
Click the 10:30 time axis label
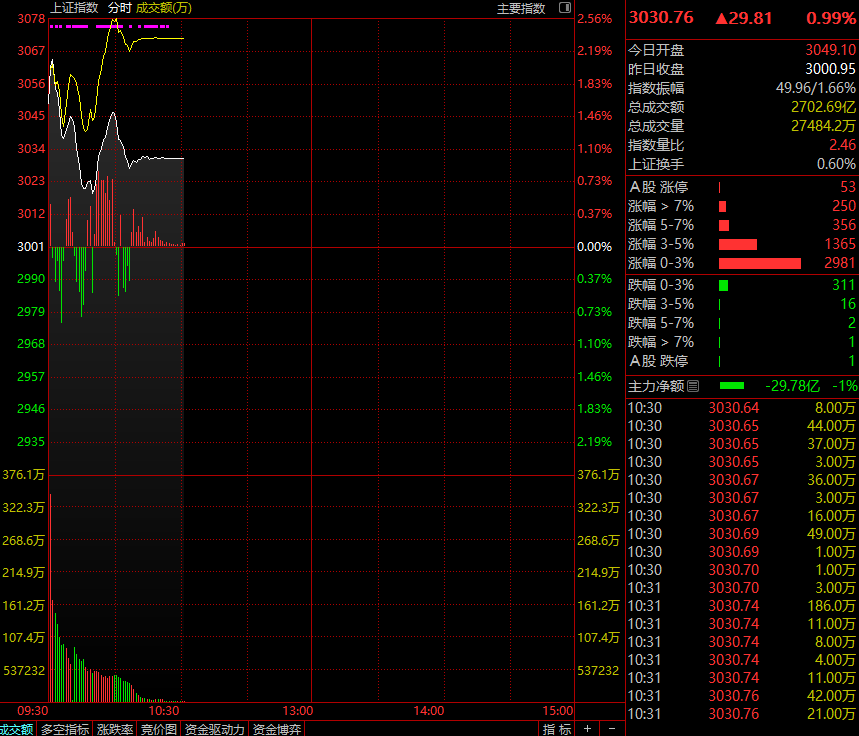pyautogui.click(x=164, y=711)
